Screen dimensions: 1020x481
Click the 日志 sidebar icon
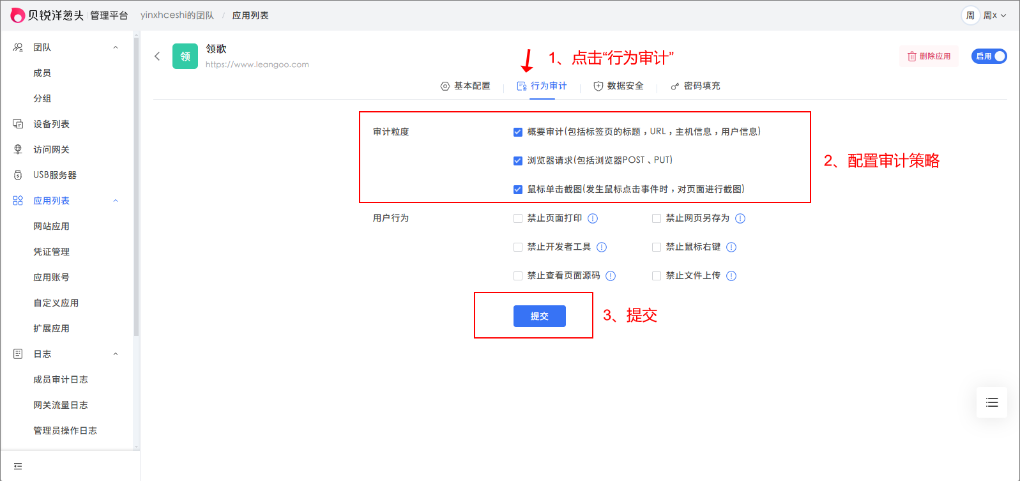click(x=18, y=353)
